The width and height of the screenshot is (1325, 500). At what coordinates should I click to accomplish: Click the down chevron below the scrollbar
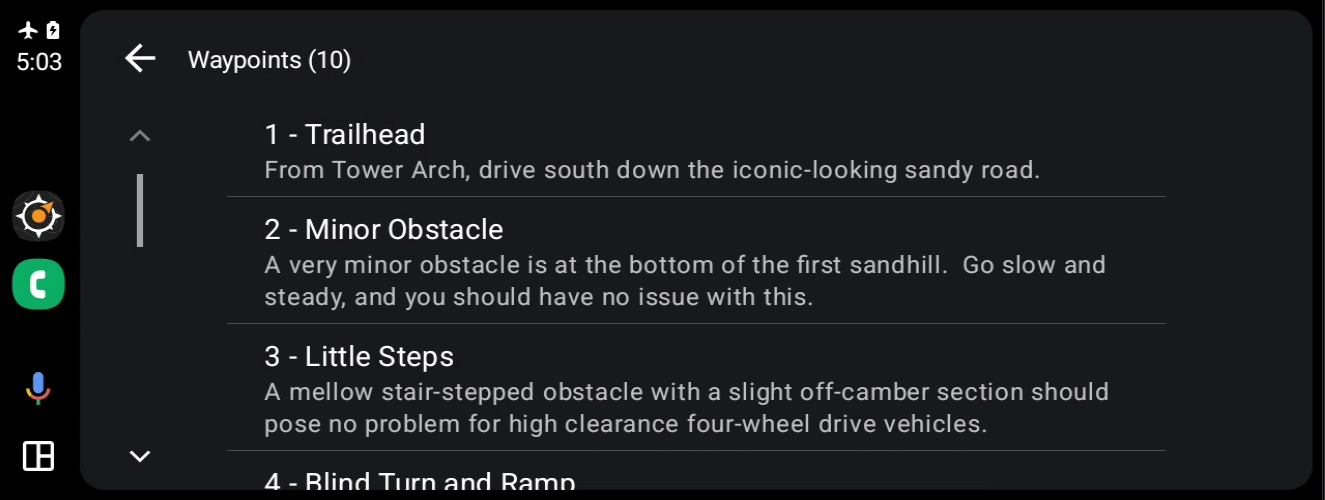tap(140, 456)
